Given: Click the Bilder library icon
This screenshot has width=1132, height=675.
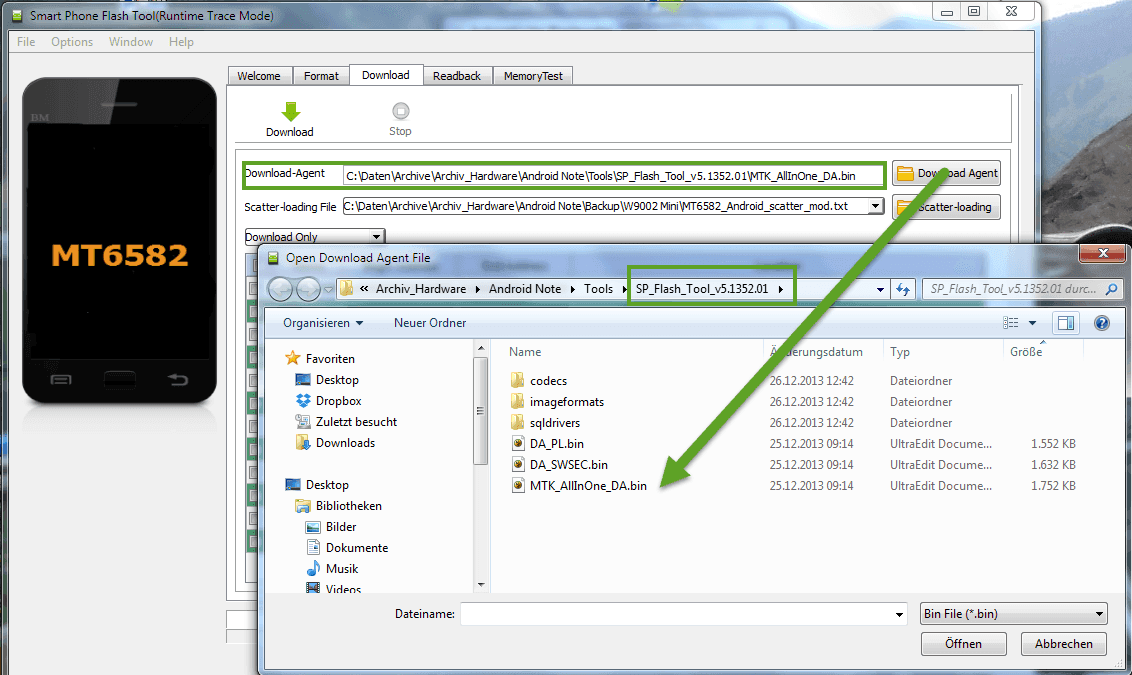Looking at the screenshot, I should tap(313, 527).
